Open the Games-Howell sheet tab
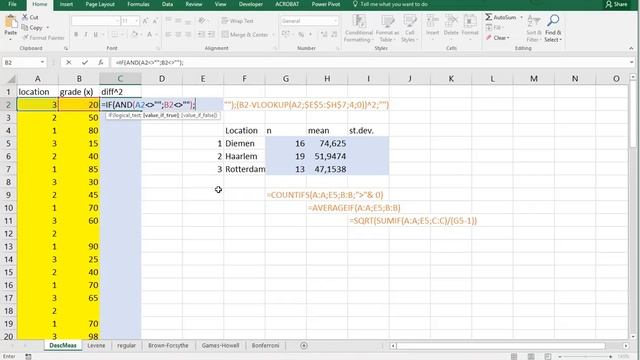Screen dimensions: 640x360 tap(220, 345)
